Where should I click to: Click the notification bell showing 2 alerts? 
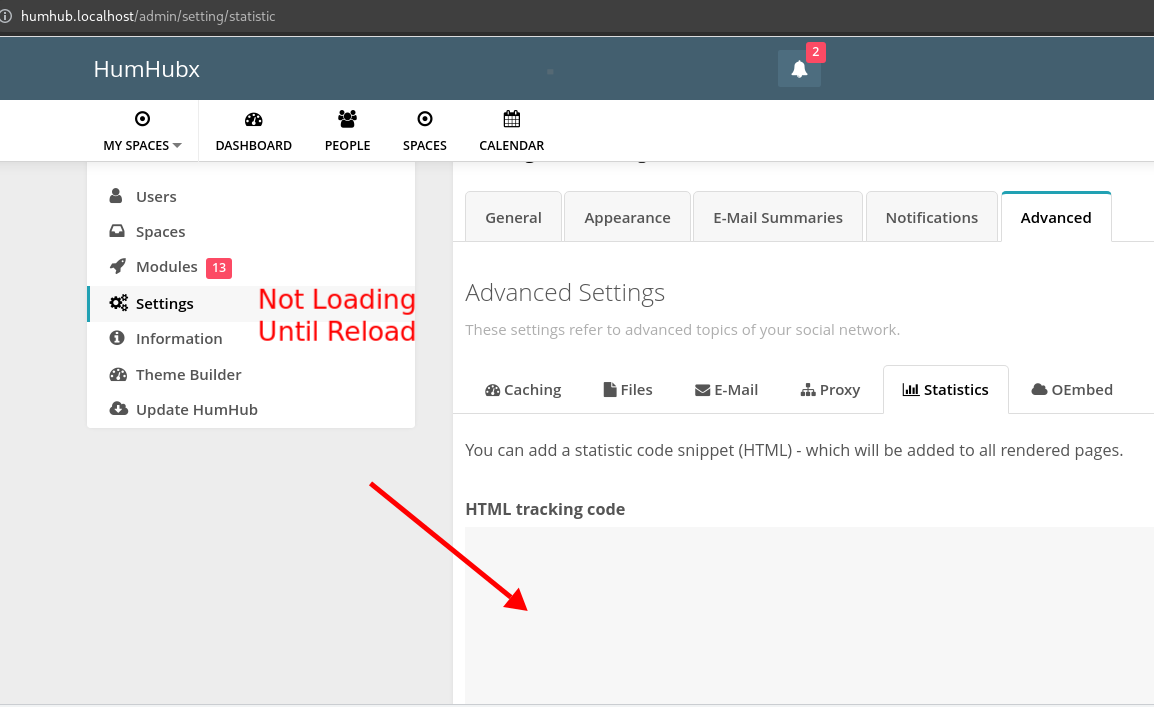[x=798, y=68]
